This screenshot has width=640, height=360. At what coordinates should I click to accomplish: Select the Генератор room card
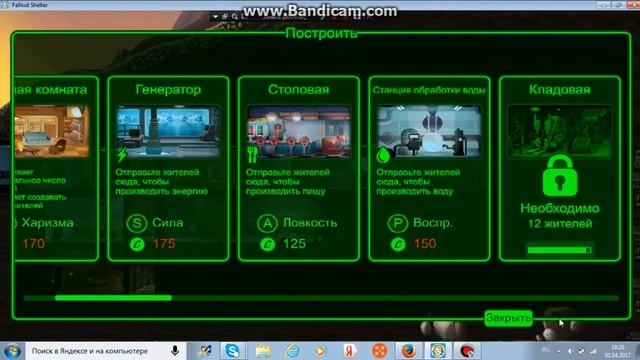(168, 168)
